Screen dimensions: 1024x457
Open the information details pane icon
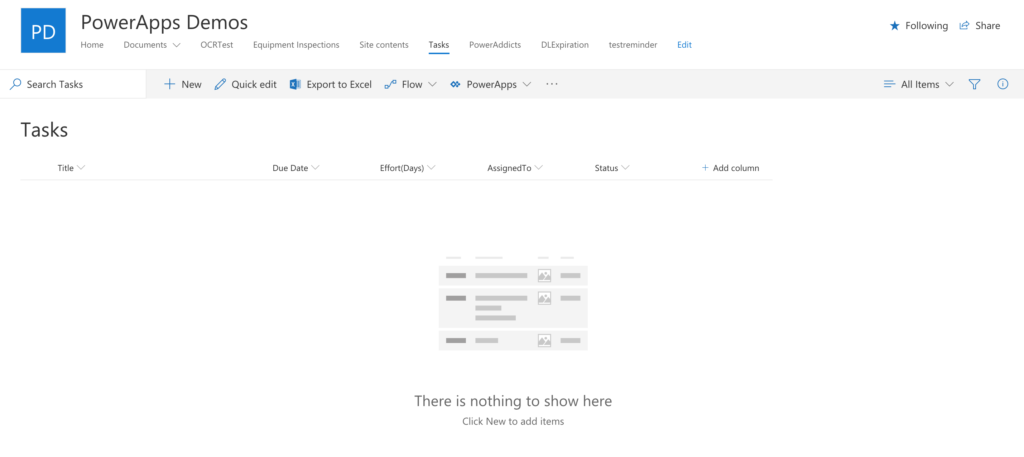coord(1002,84)
